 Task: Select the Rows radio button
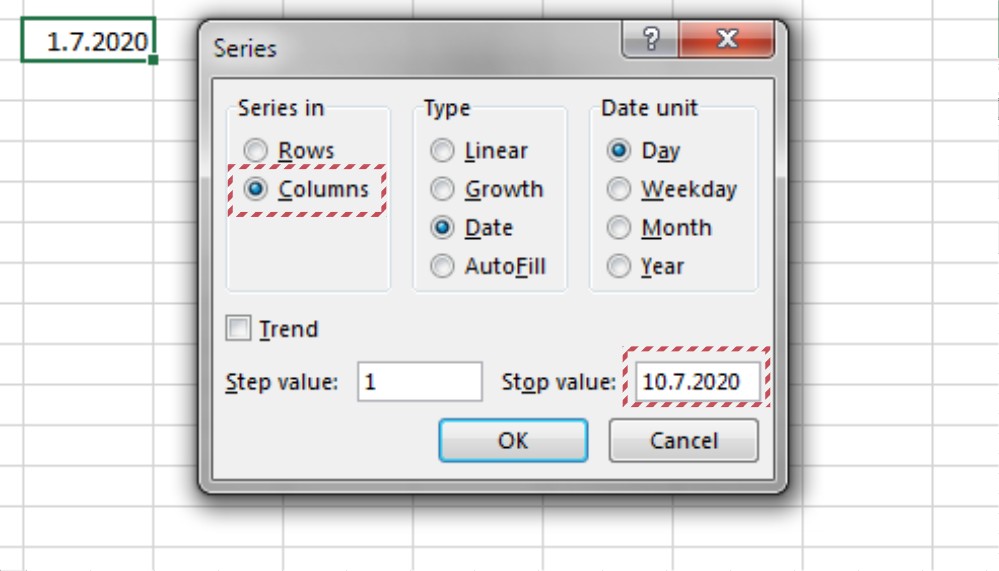pyautogui.click(x=257, y=151)
